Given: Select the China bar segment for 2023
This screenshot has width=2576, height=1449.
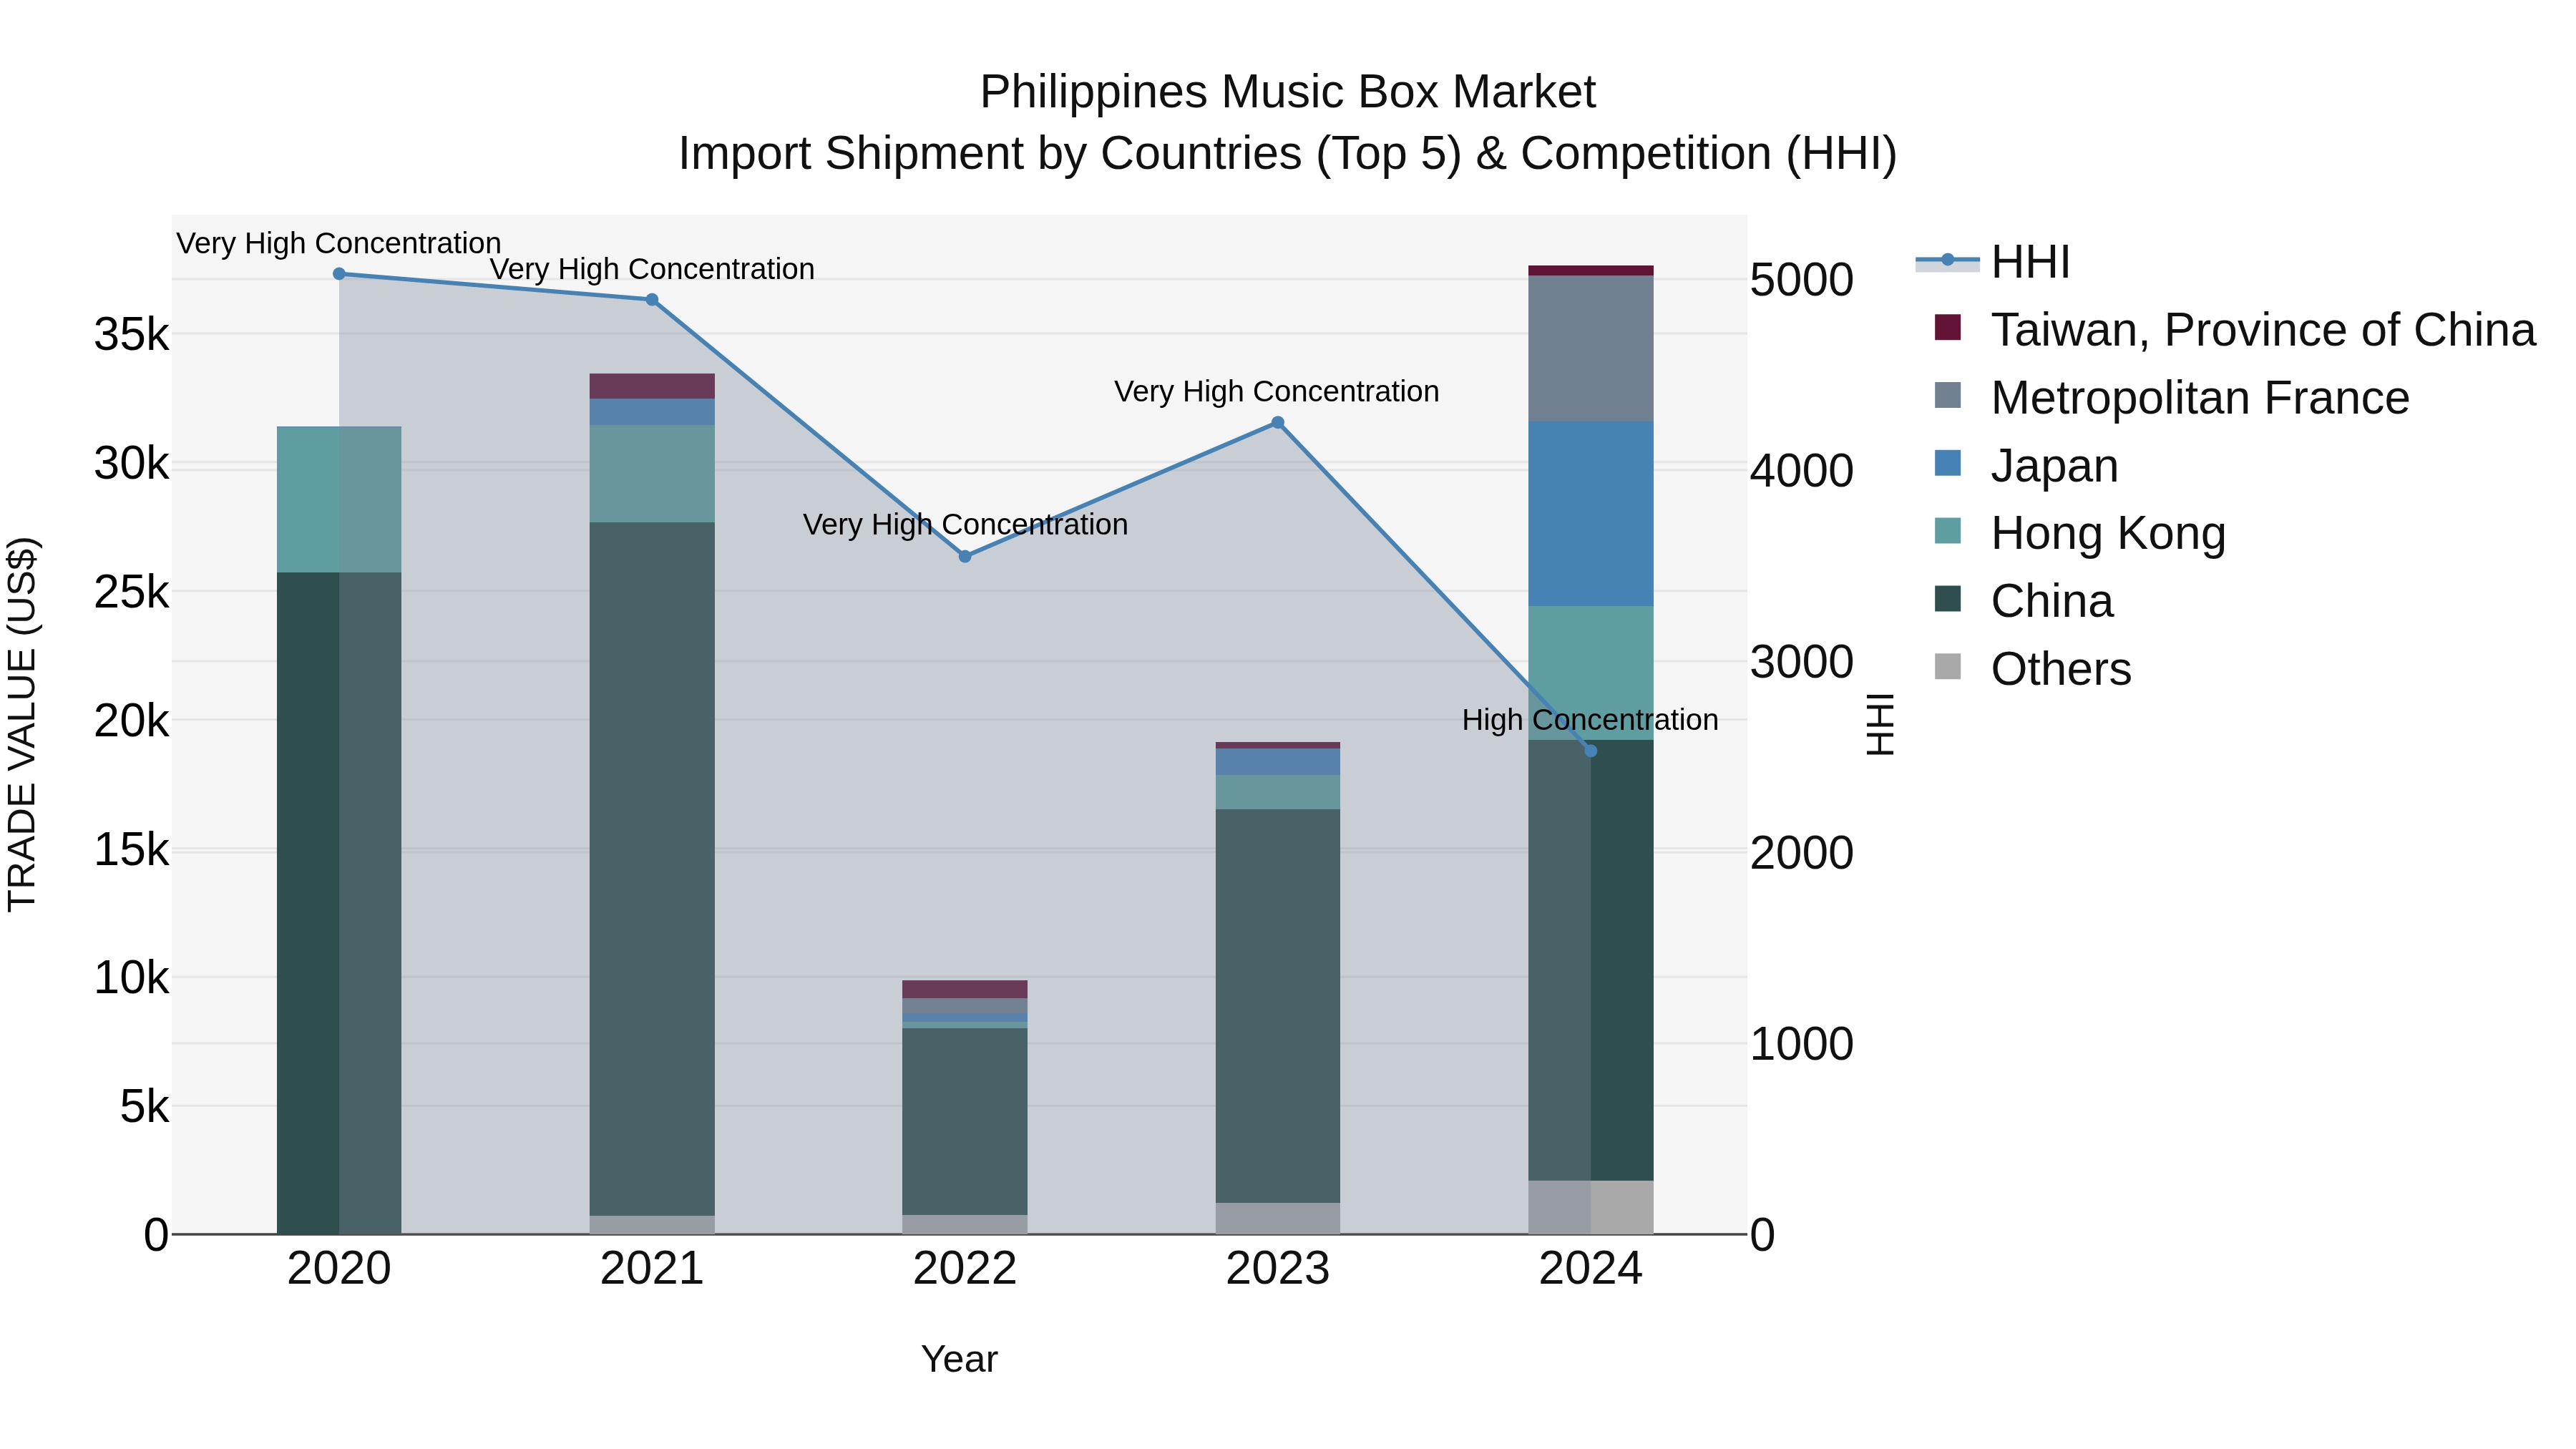Looking at the screenshot, I should click(1278, 1006).
